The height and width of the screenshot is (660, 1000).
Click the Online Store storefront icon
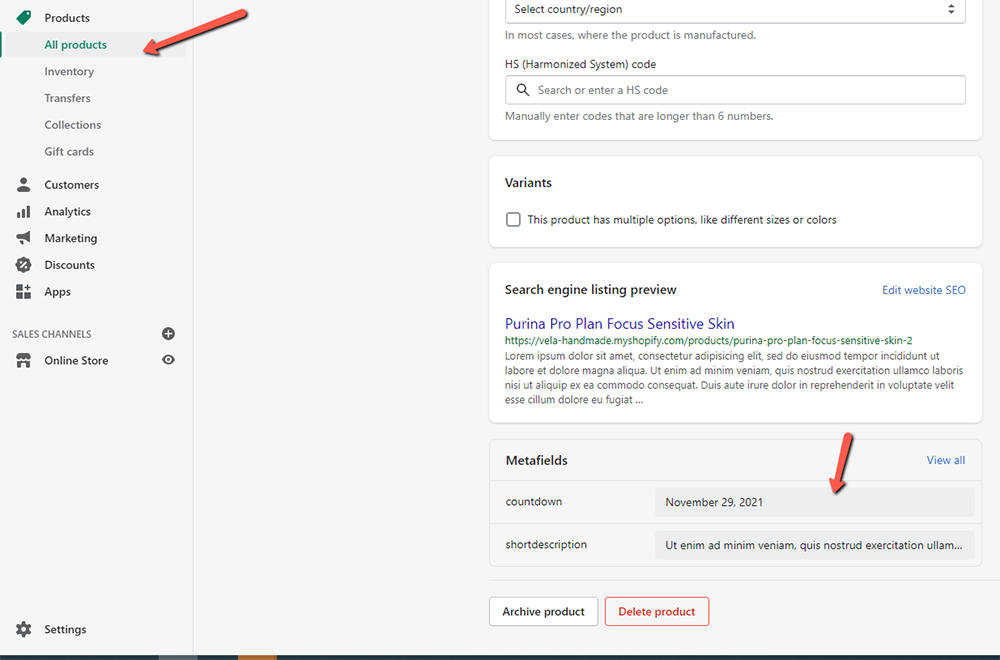pos(24,361)
